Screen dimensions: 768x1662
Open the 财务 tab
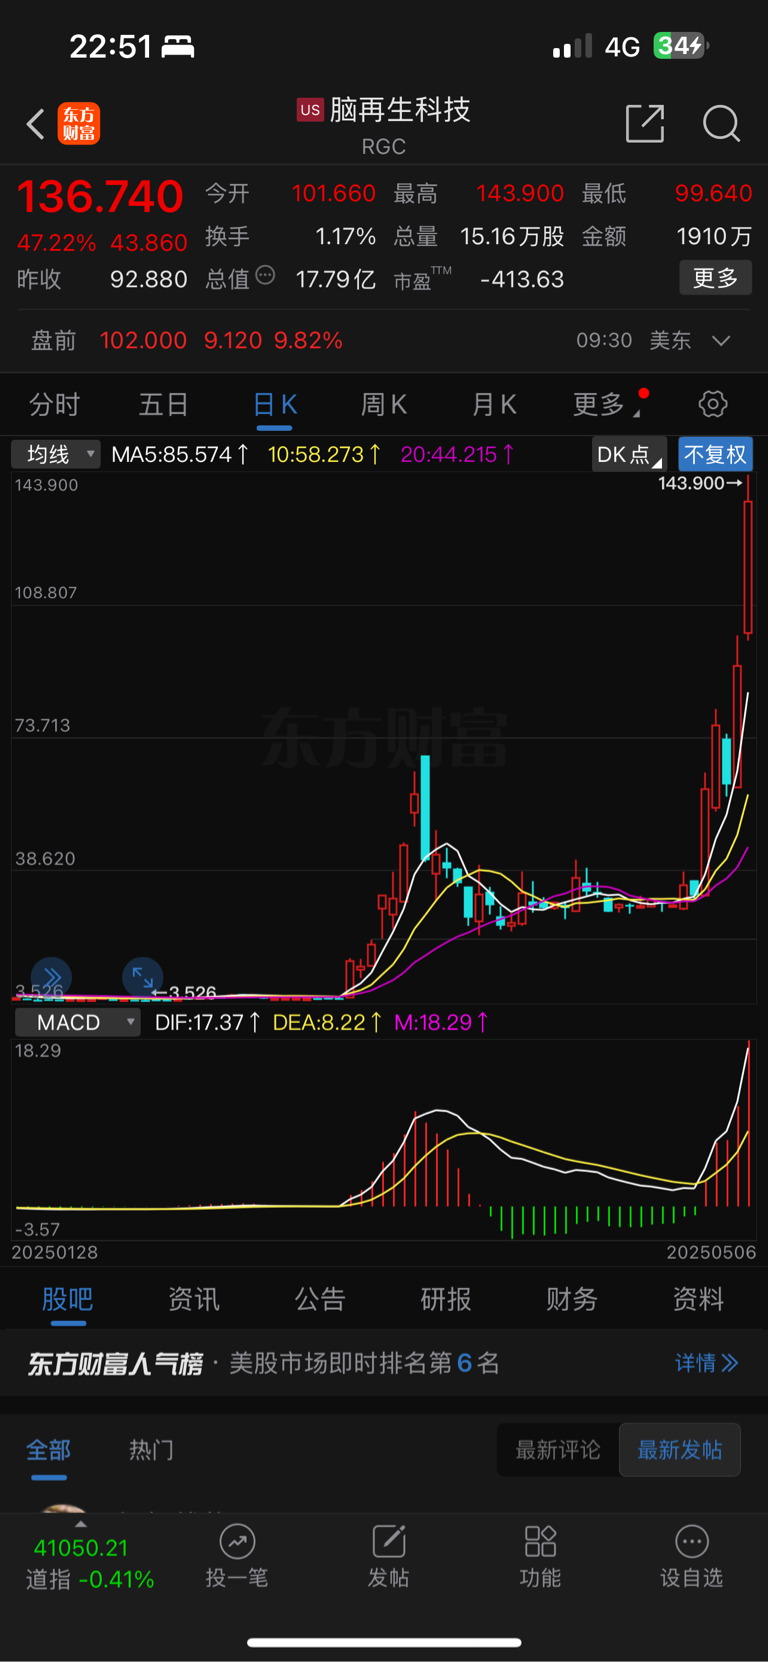pyautogui.click(x=572, y=1299)
